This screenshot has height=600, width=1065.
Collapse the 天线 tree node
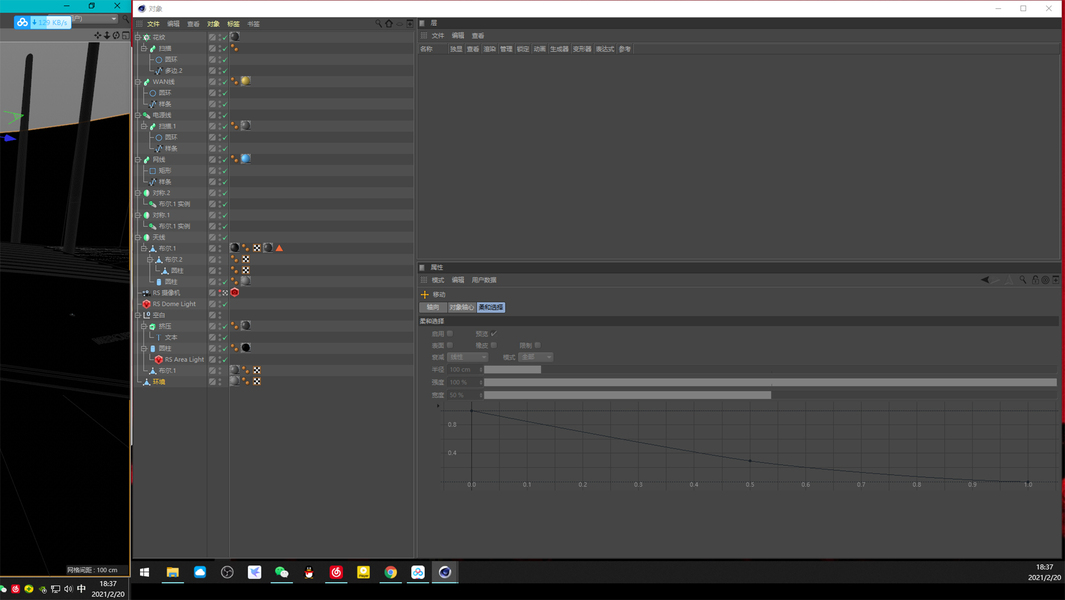point(138,237)
